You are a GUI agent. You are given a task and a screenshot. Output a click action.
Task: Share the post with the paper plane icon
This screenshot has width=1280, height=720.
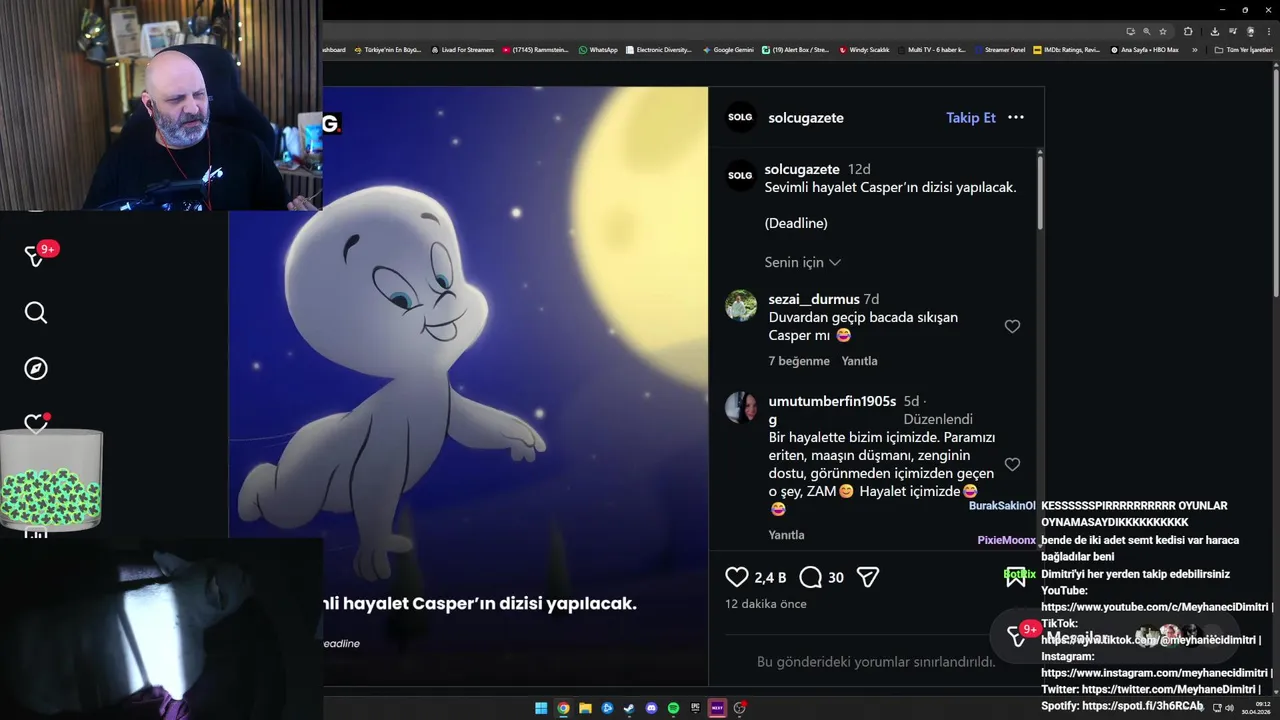868,577
